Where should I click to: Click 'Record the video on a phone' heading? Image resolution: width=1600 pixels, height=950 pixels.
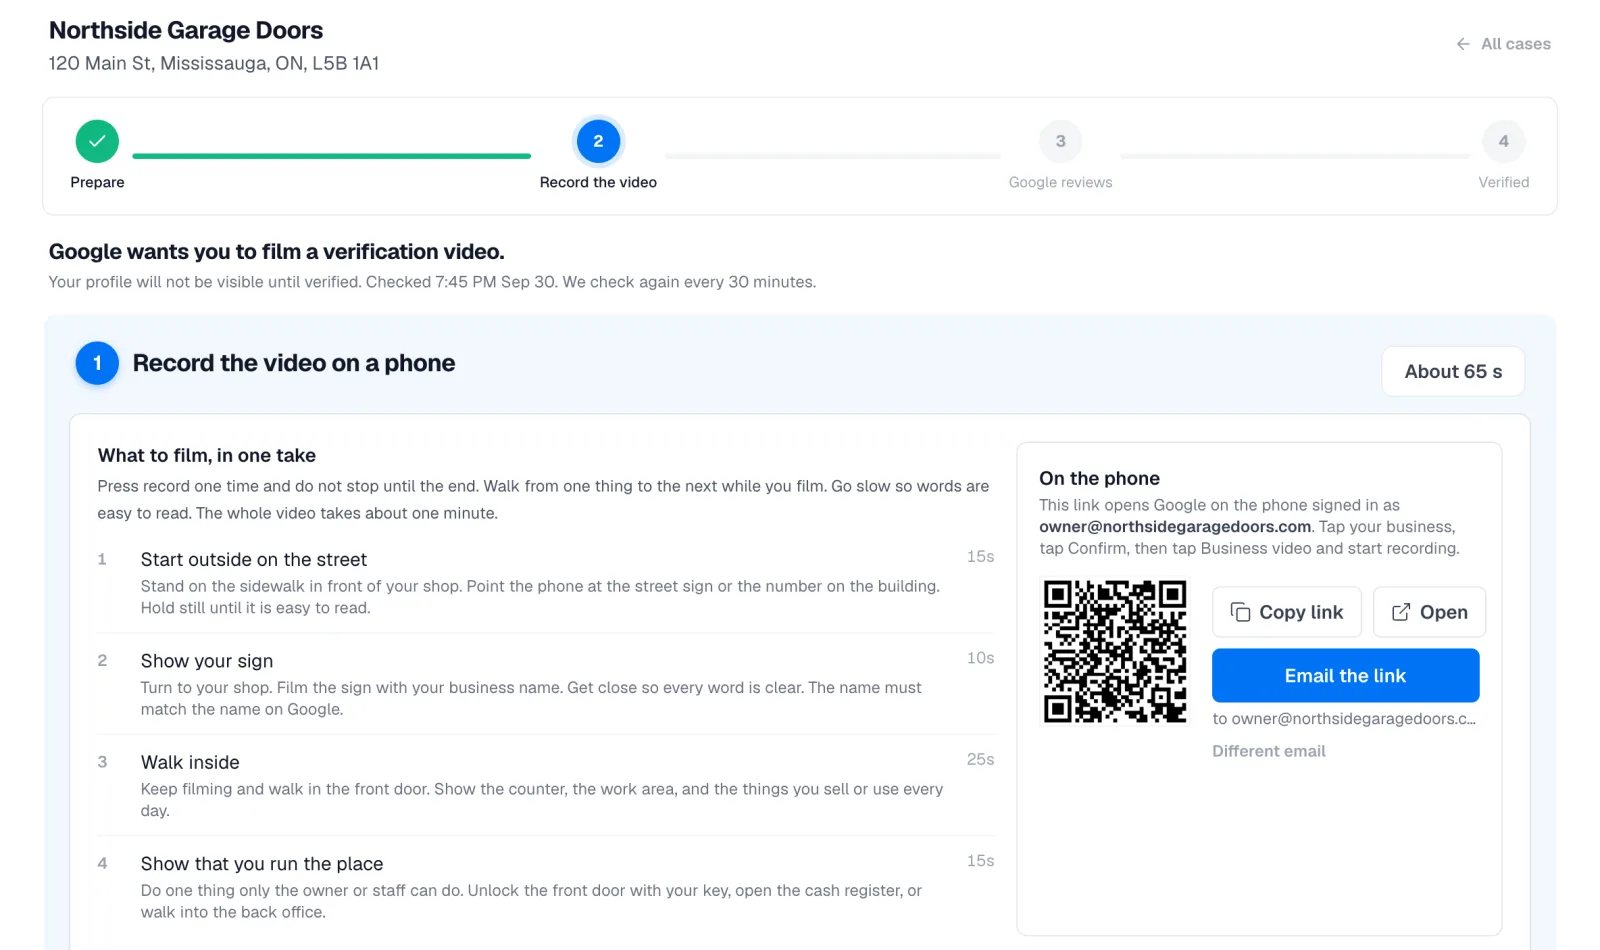[293, 363]
